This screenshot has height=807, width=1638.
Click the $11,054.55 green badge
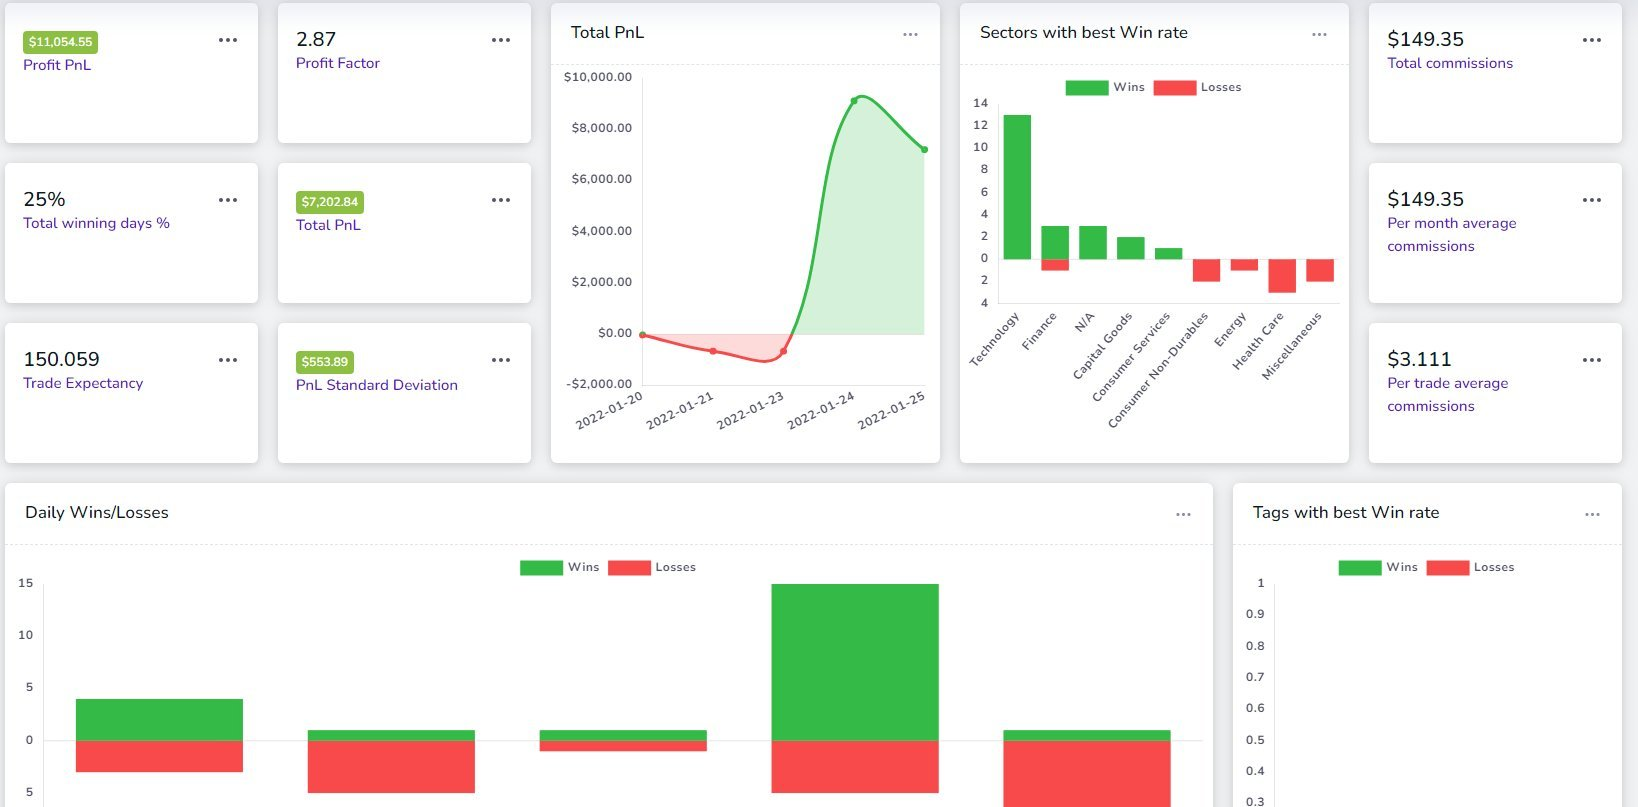point(60,42)
